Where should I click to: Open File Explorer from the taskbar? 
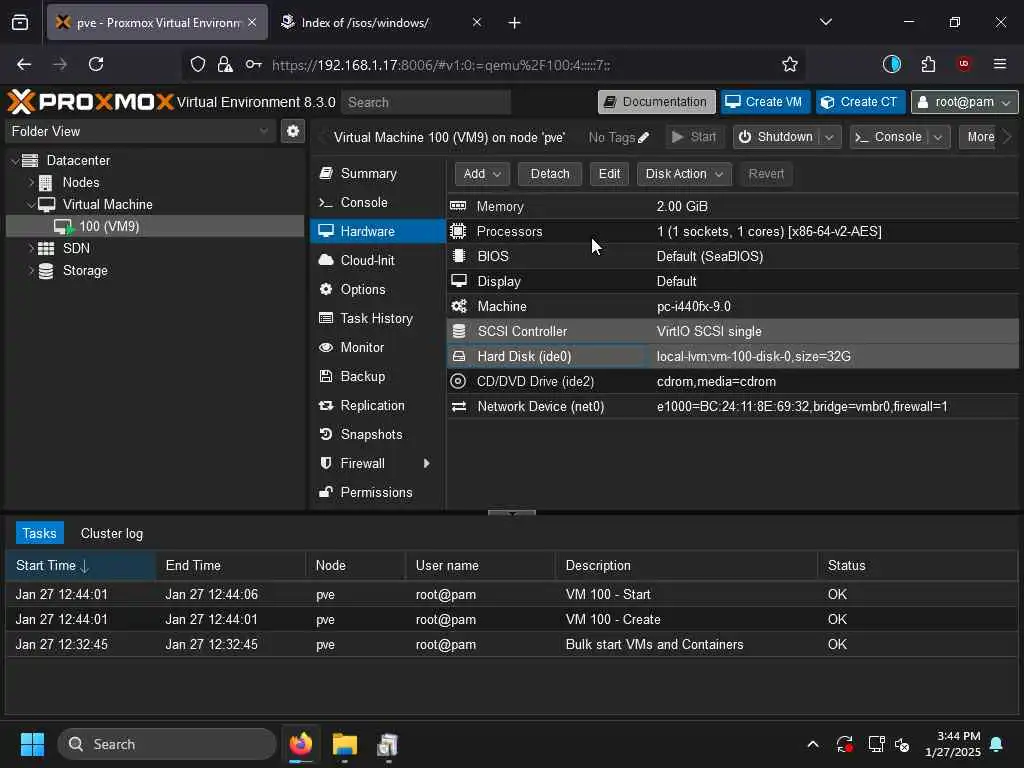(x=344, y=744)
